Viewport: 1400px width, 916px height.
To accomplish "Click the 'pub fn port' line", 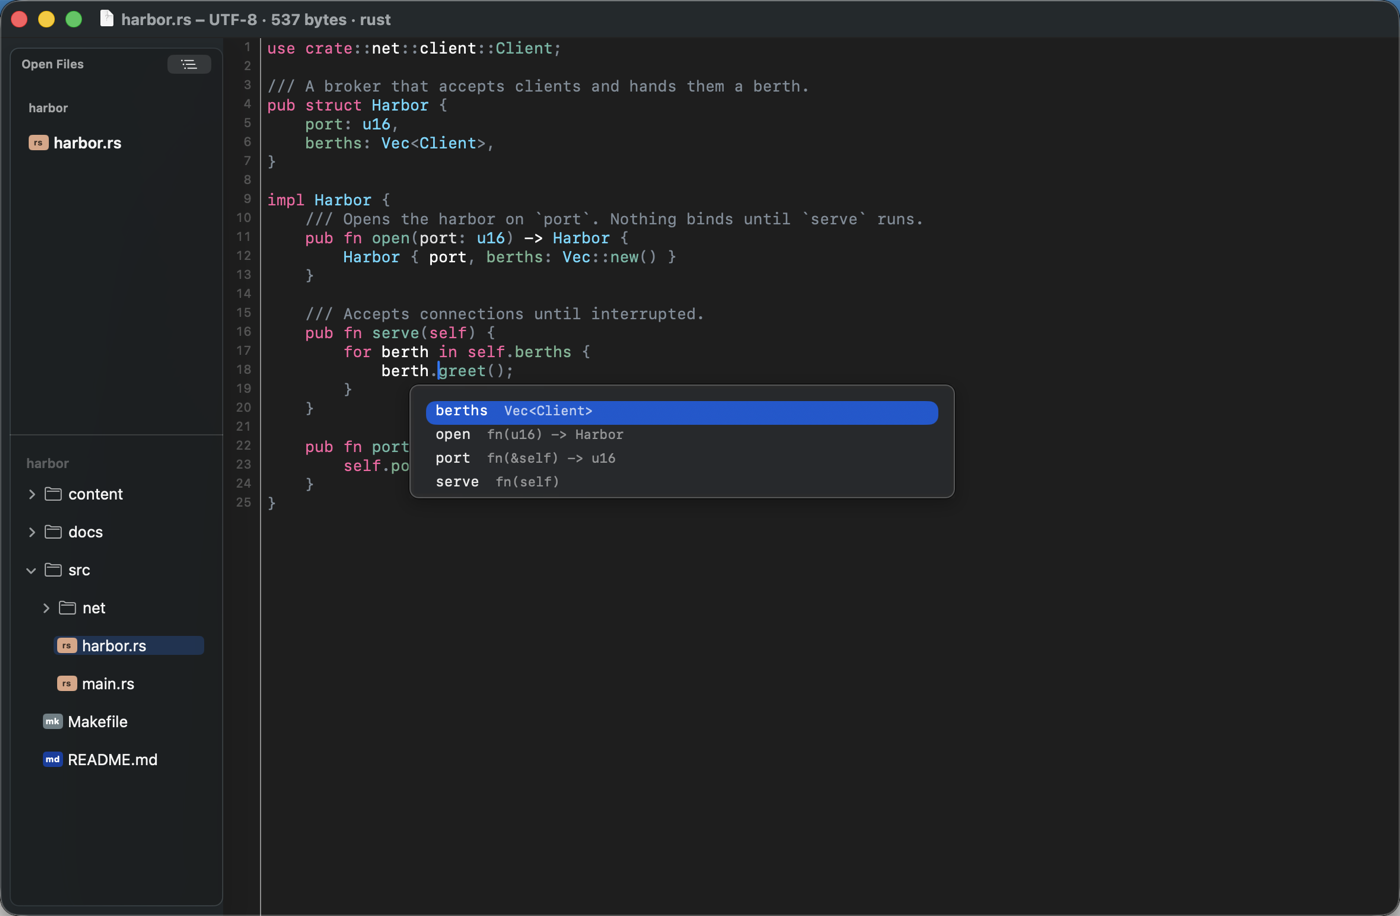I will tap(357, 447).
